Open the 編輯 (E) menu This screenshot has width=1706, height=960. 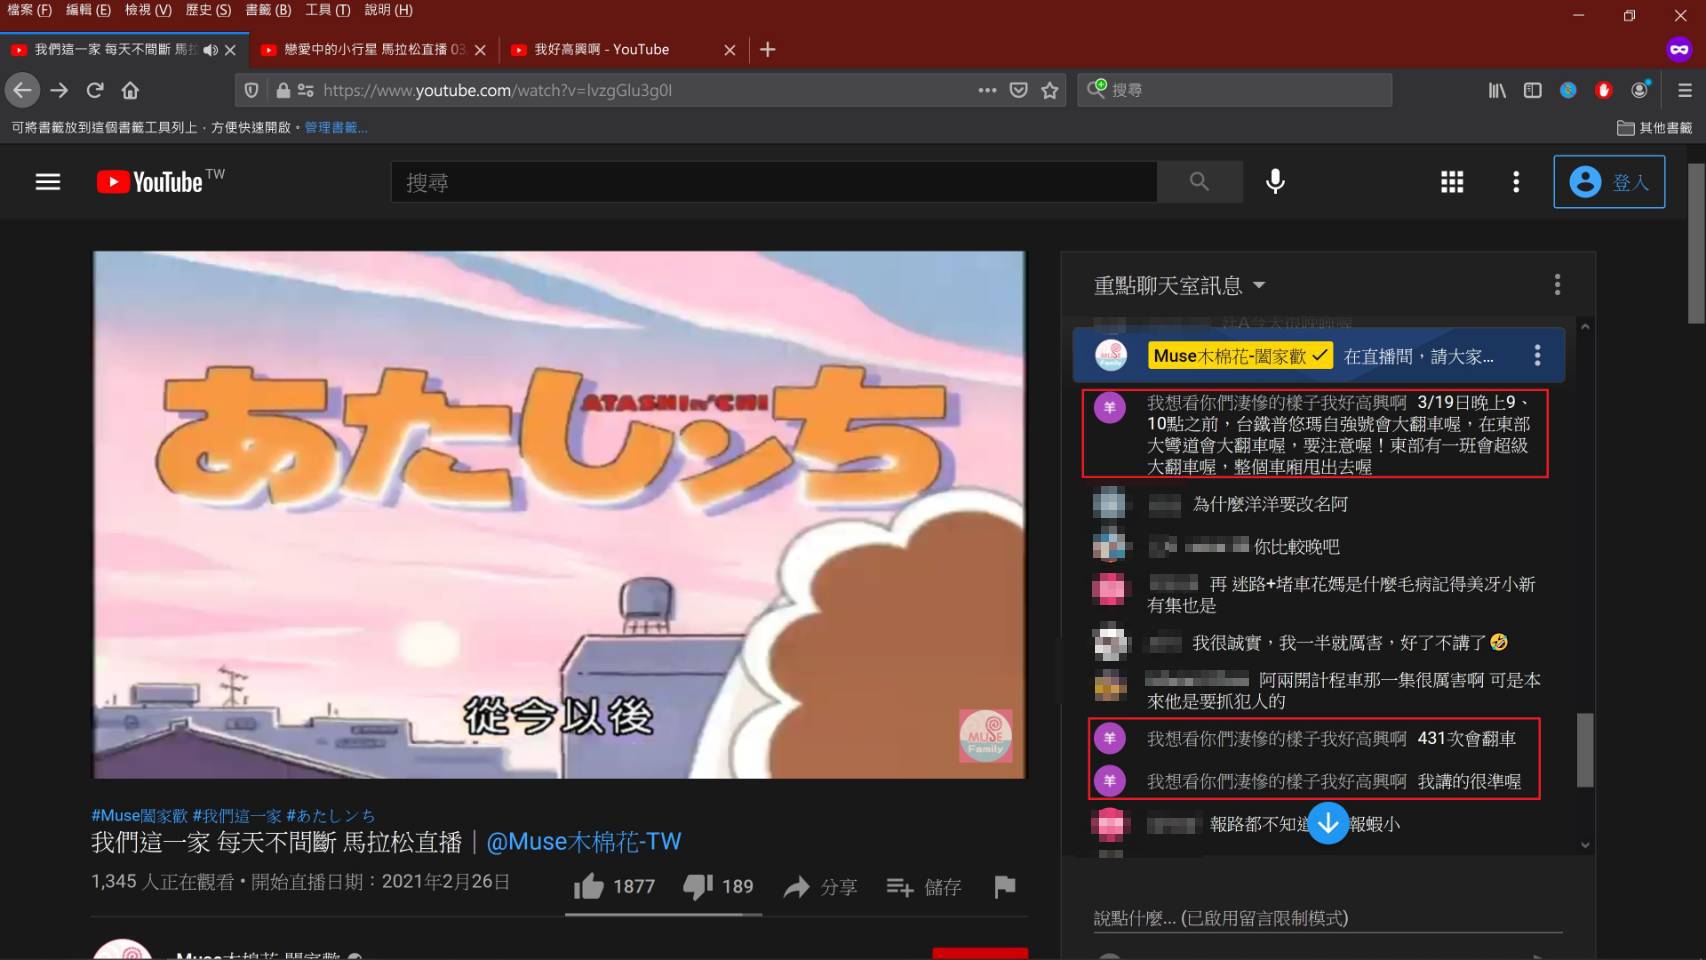point(88,10)
